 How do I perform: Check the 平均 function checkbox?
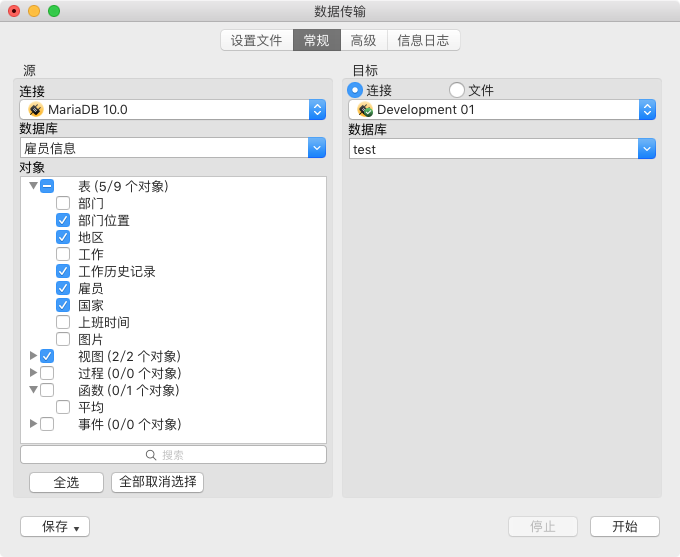63,407
